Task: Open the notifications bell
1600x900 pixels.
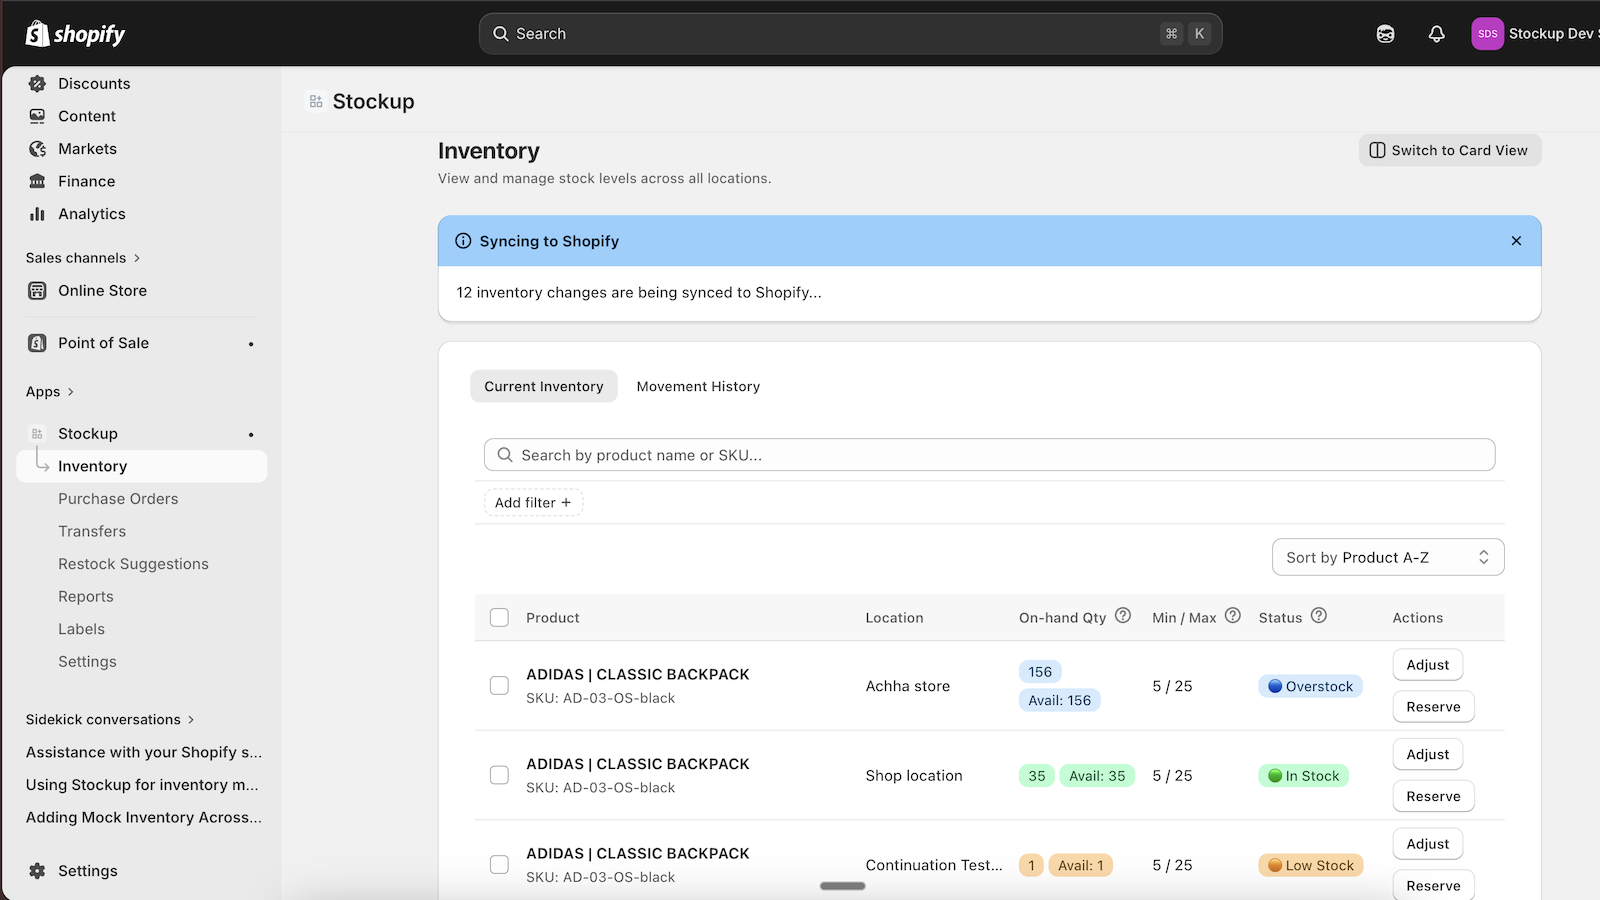Action: pos(1436,34)
